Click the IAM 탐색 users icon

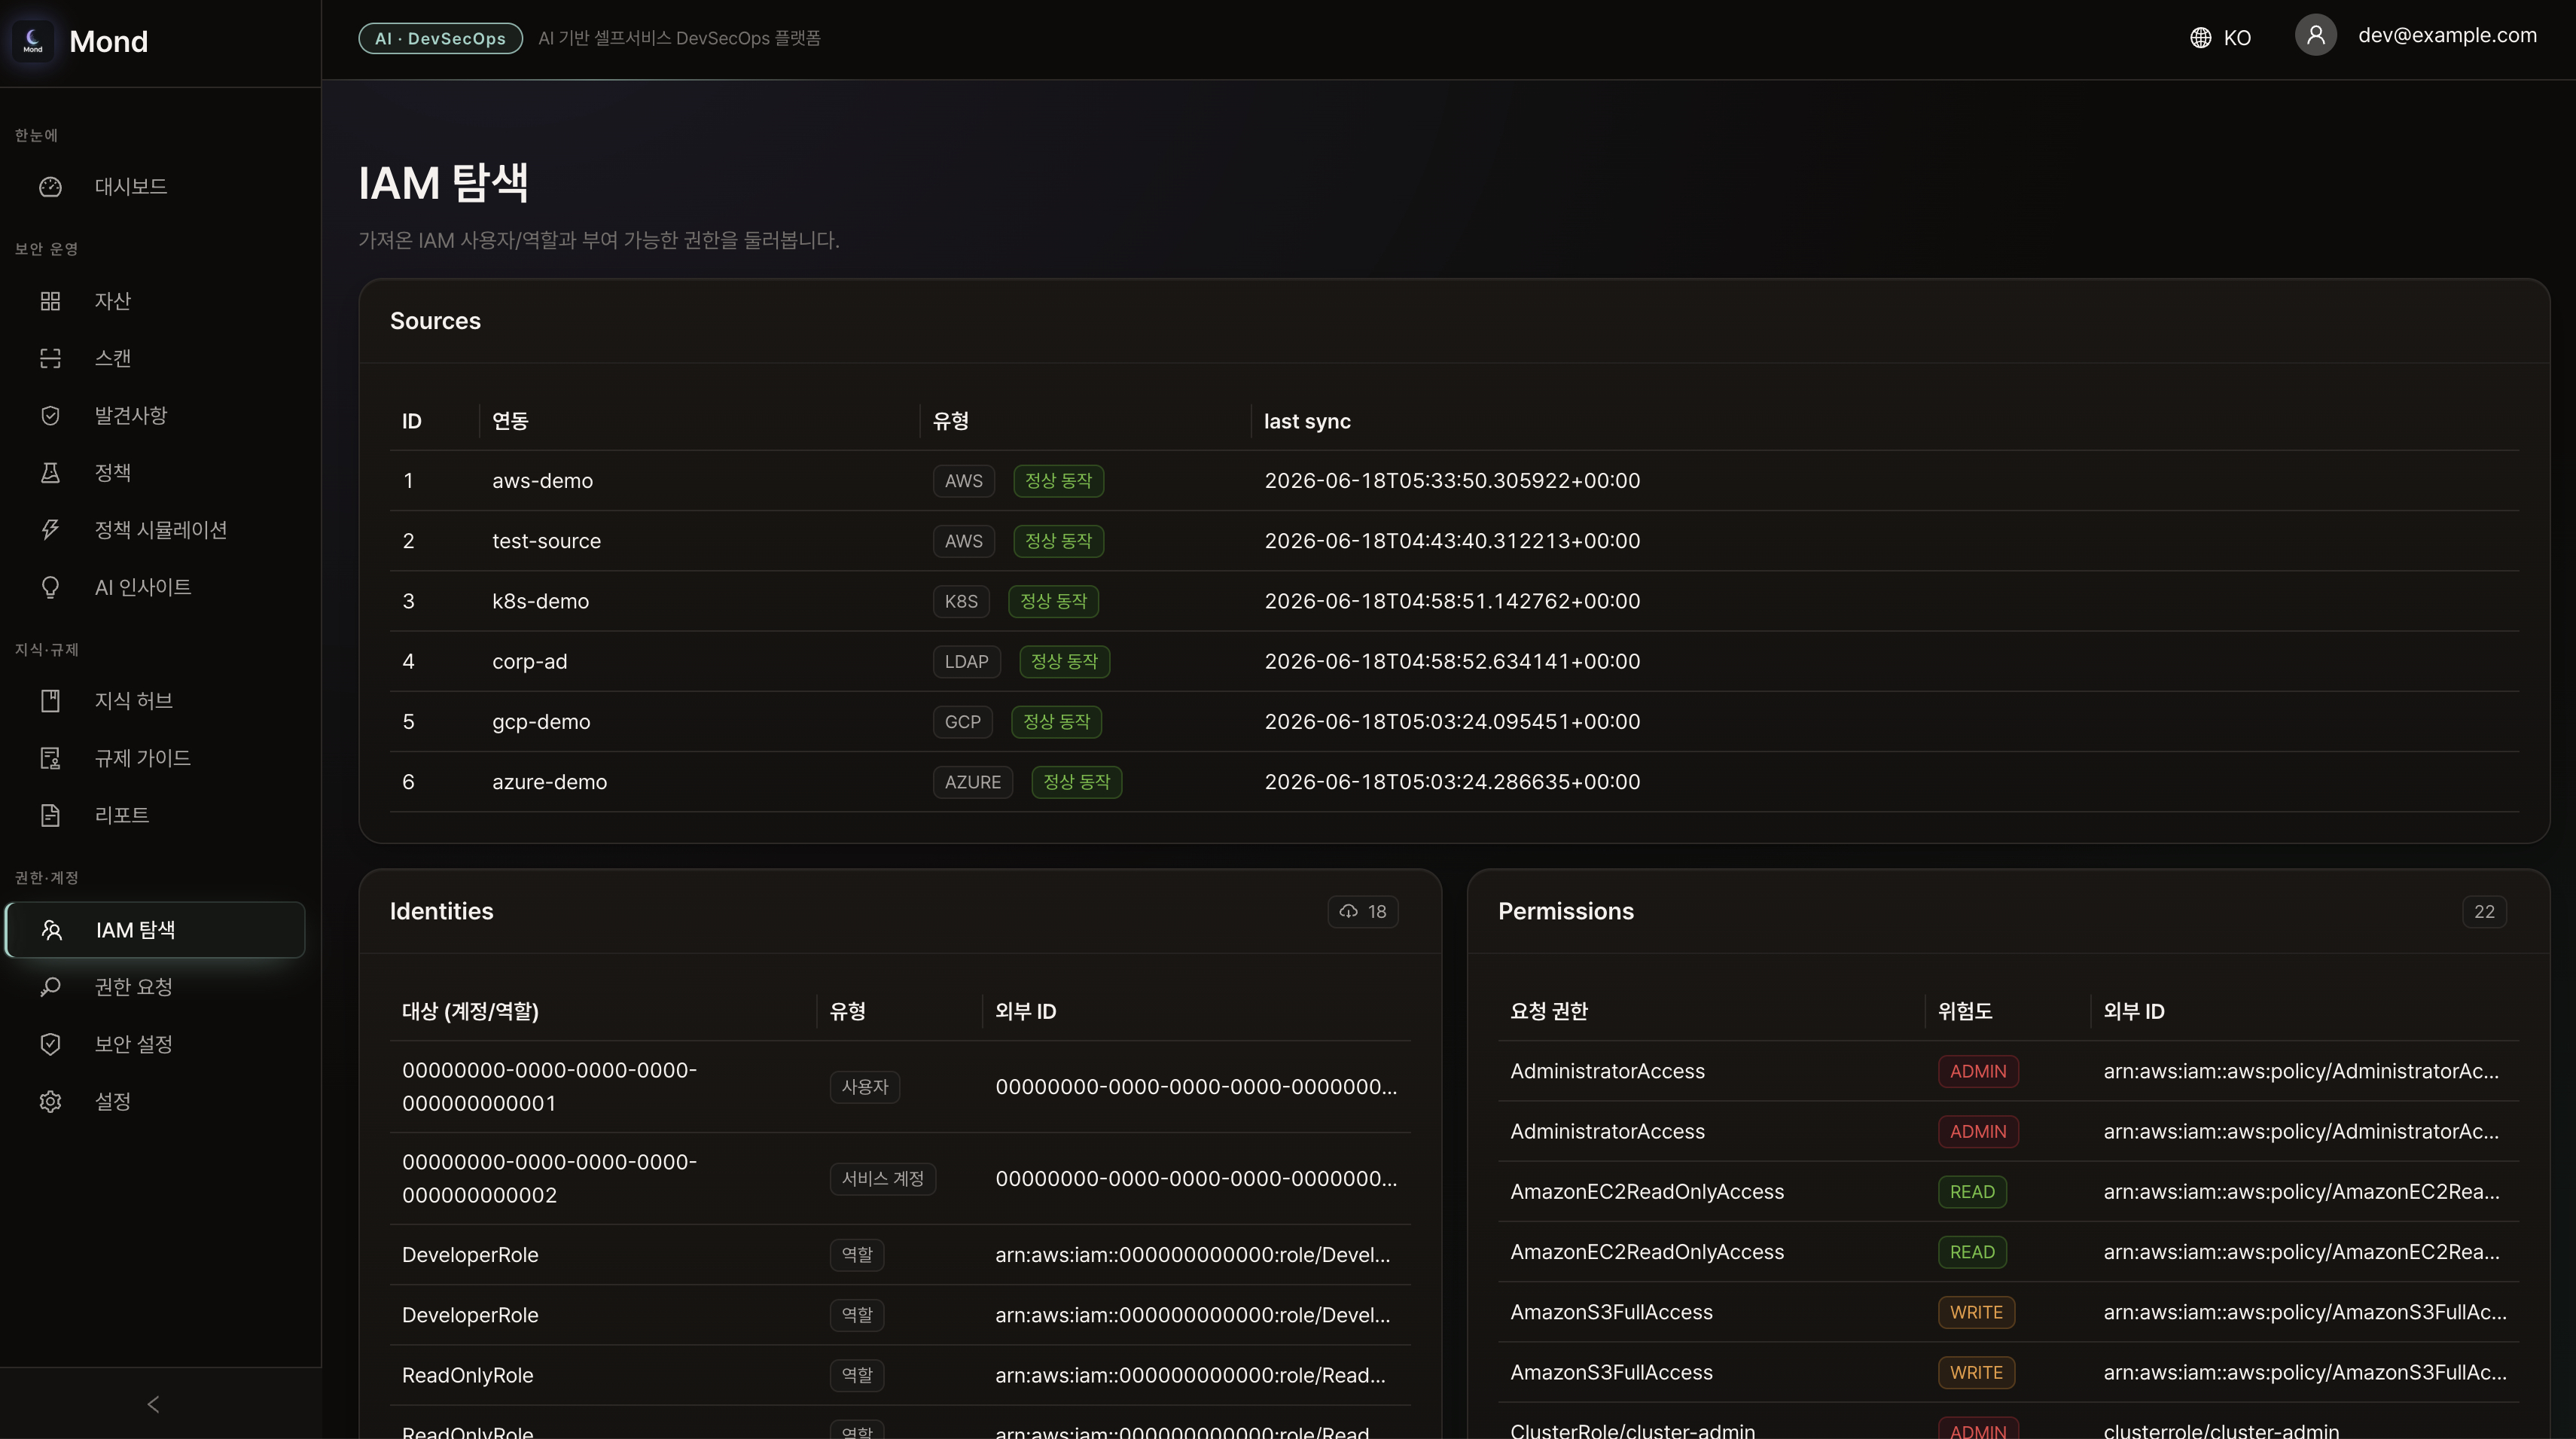(x=52, y=930)
